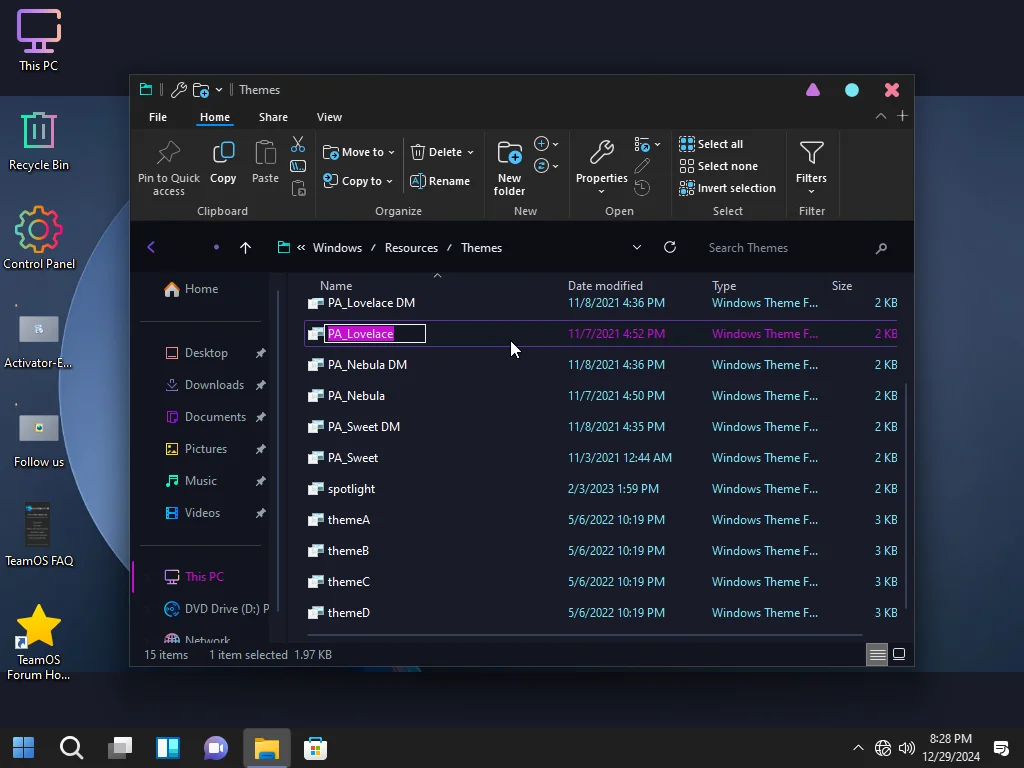
Task: Click the plus icon at ribbon's right edge
Action: [x=903, y=116]
